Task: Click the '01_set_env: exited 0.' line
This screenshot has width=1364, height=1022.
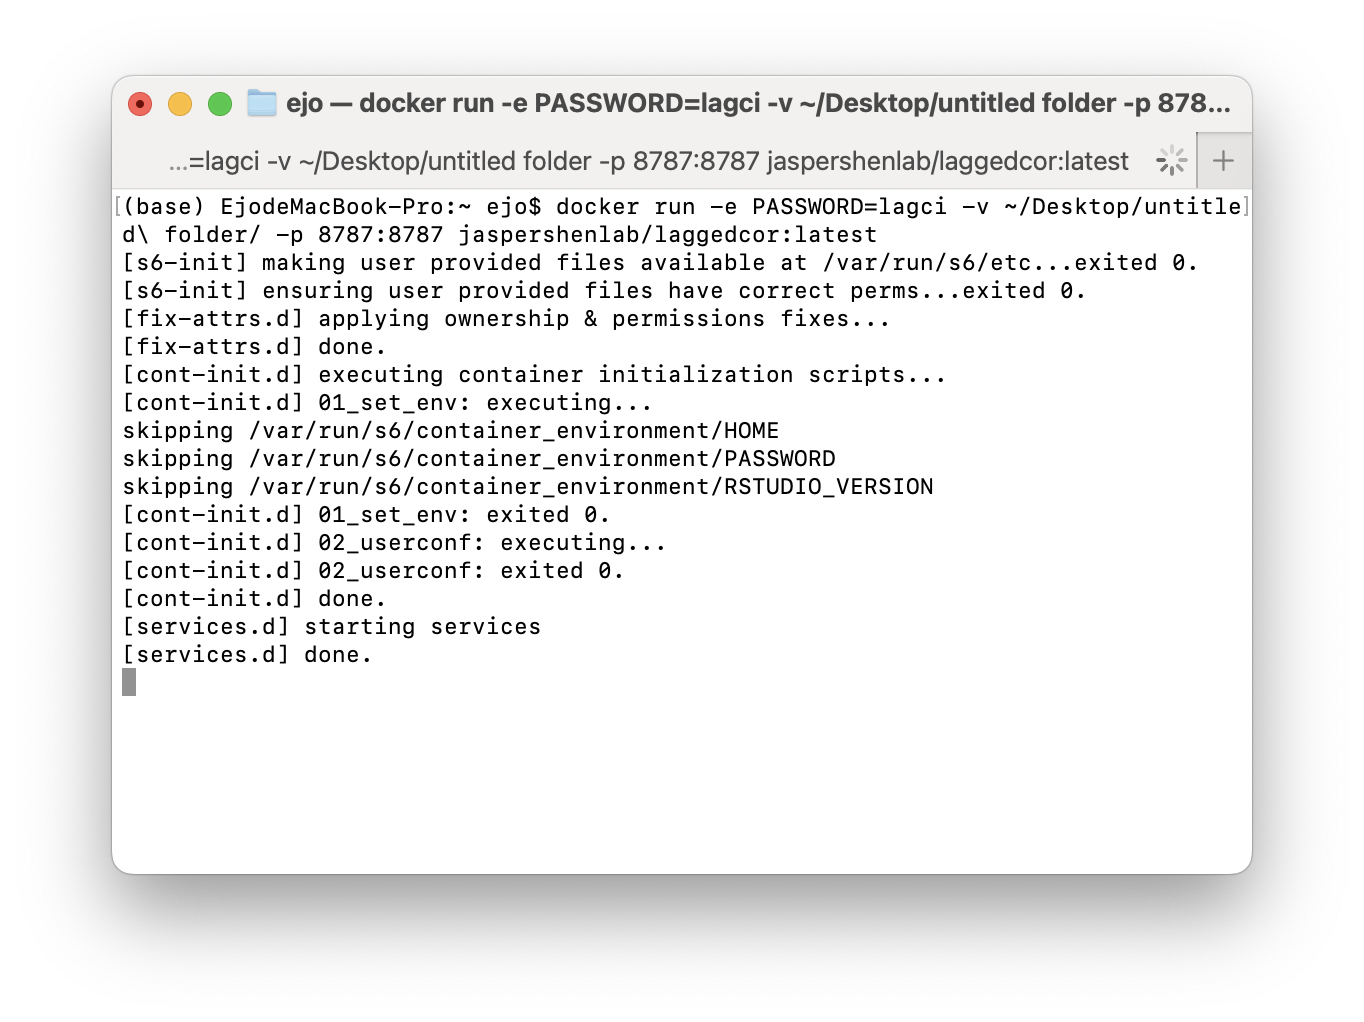Action: [366, 515]
